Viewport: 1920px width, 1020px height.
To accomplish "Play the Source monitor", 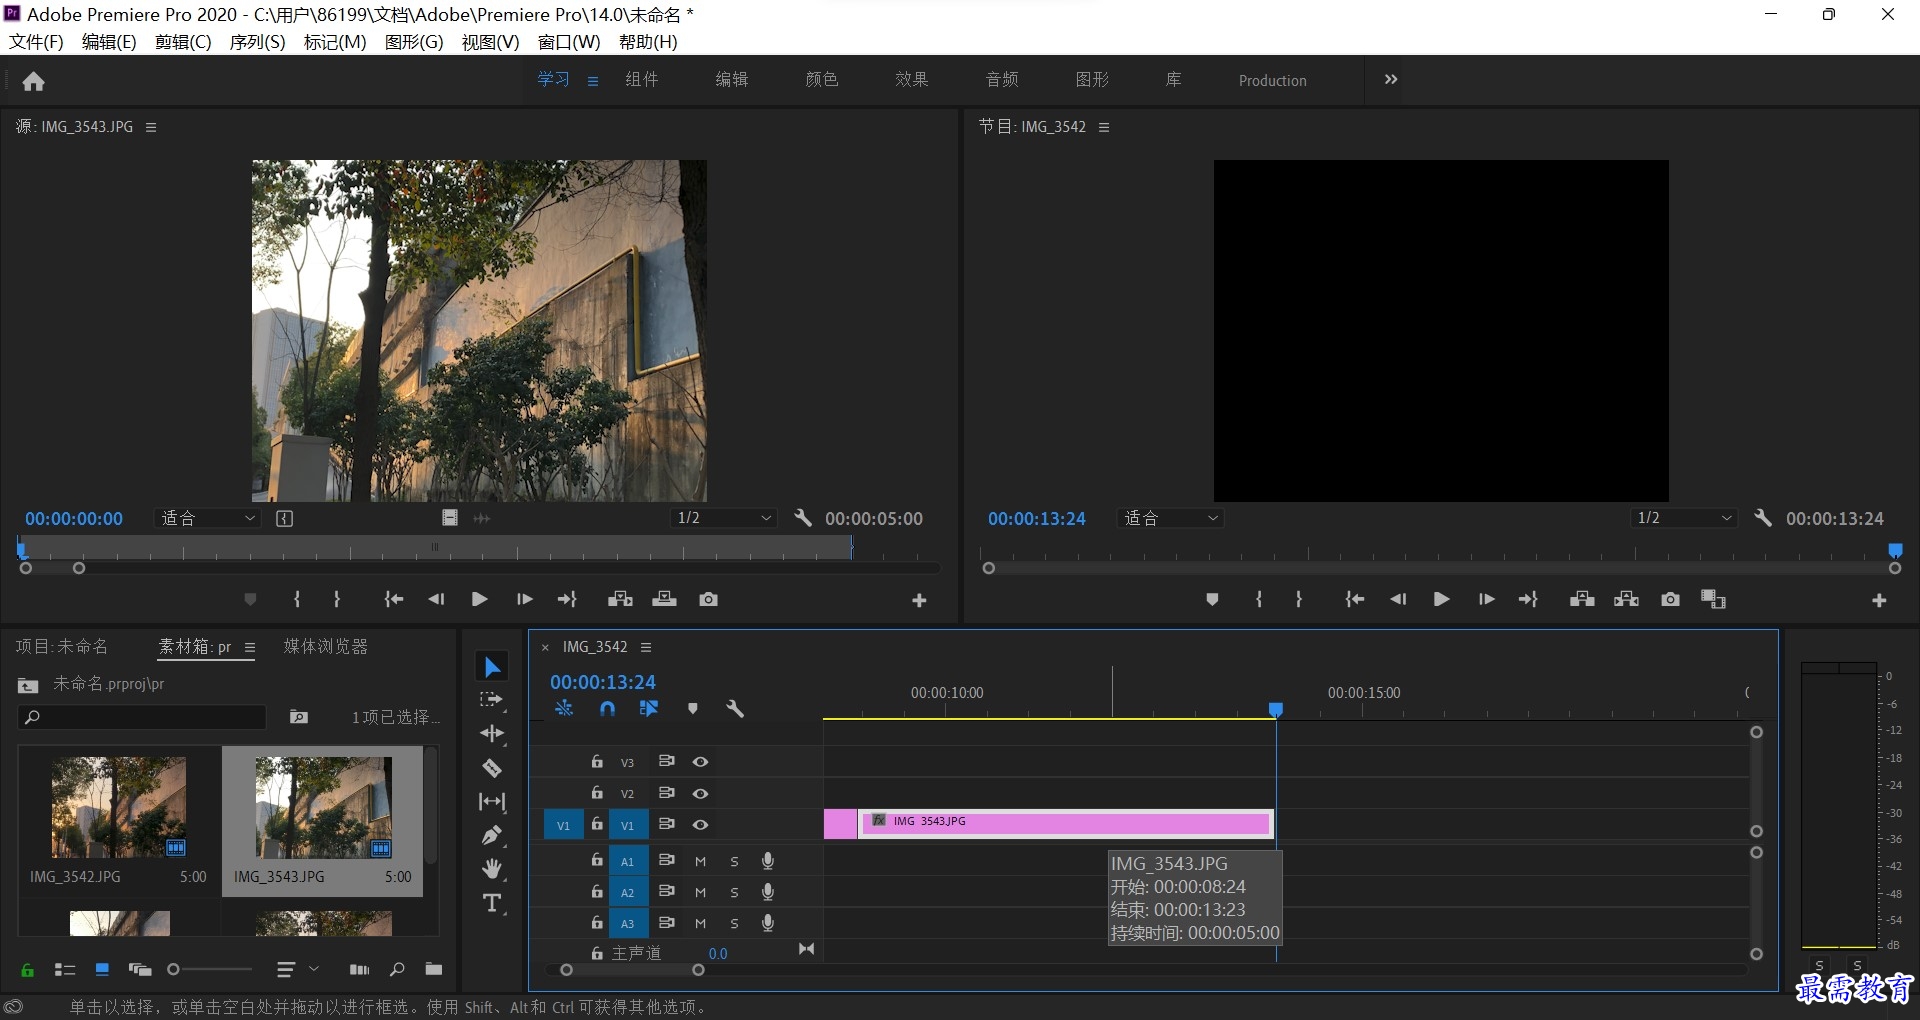I will [x=479, y=599].
